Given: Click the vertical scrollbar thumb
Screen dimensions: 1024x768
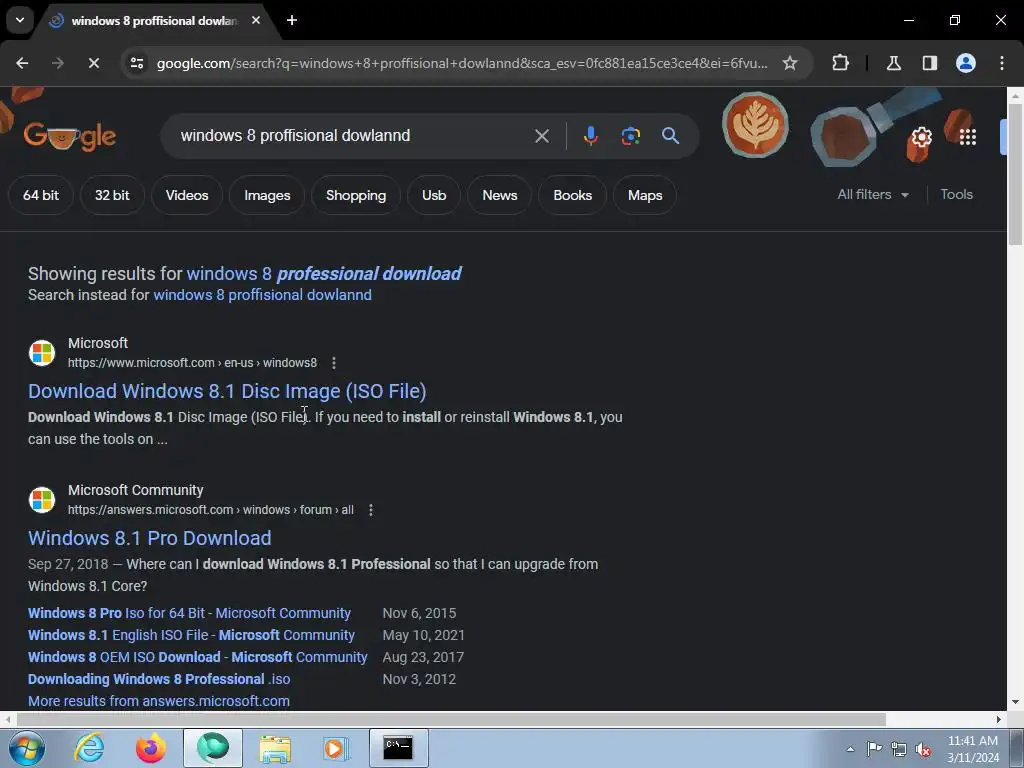Looking at the screenshot, I should 1015,174.
